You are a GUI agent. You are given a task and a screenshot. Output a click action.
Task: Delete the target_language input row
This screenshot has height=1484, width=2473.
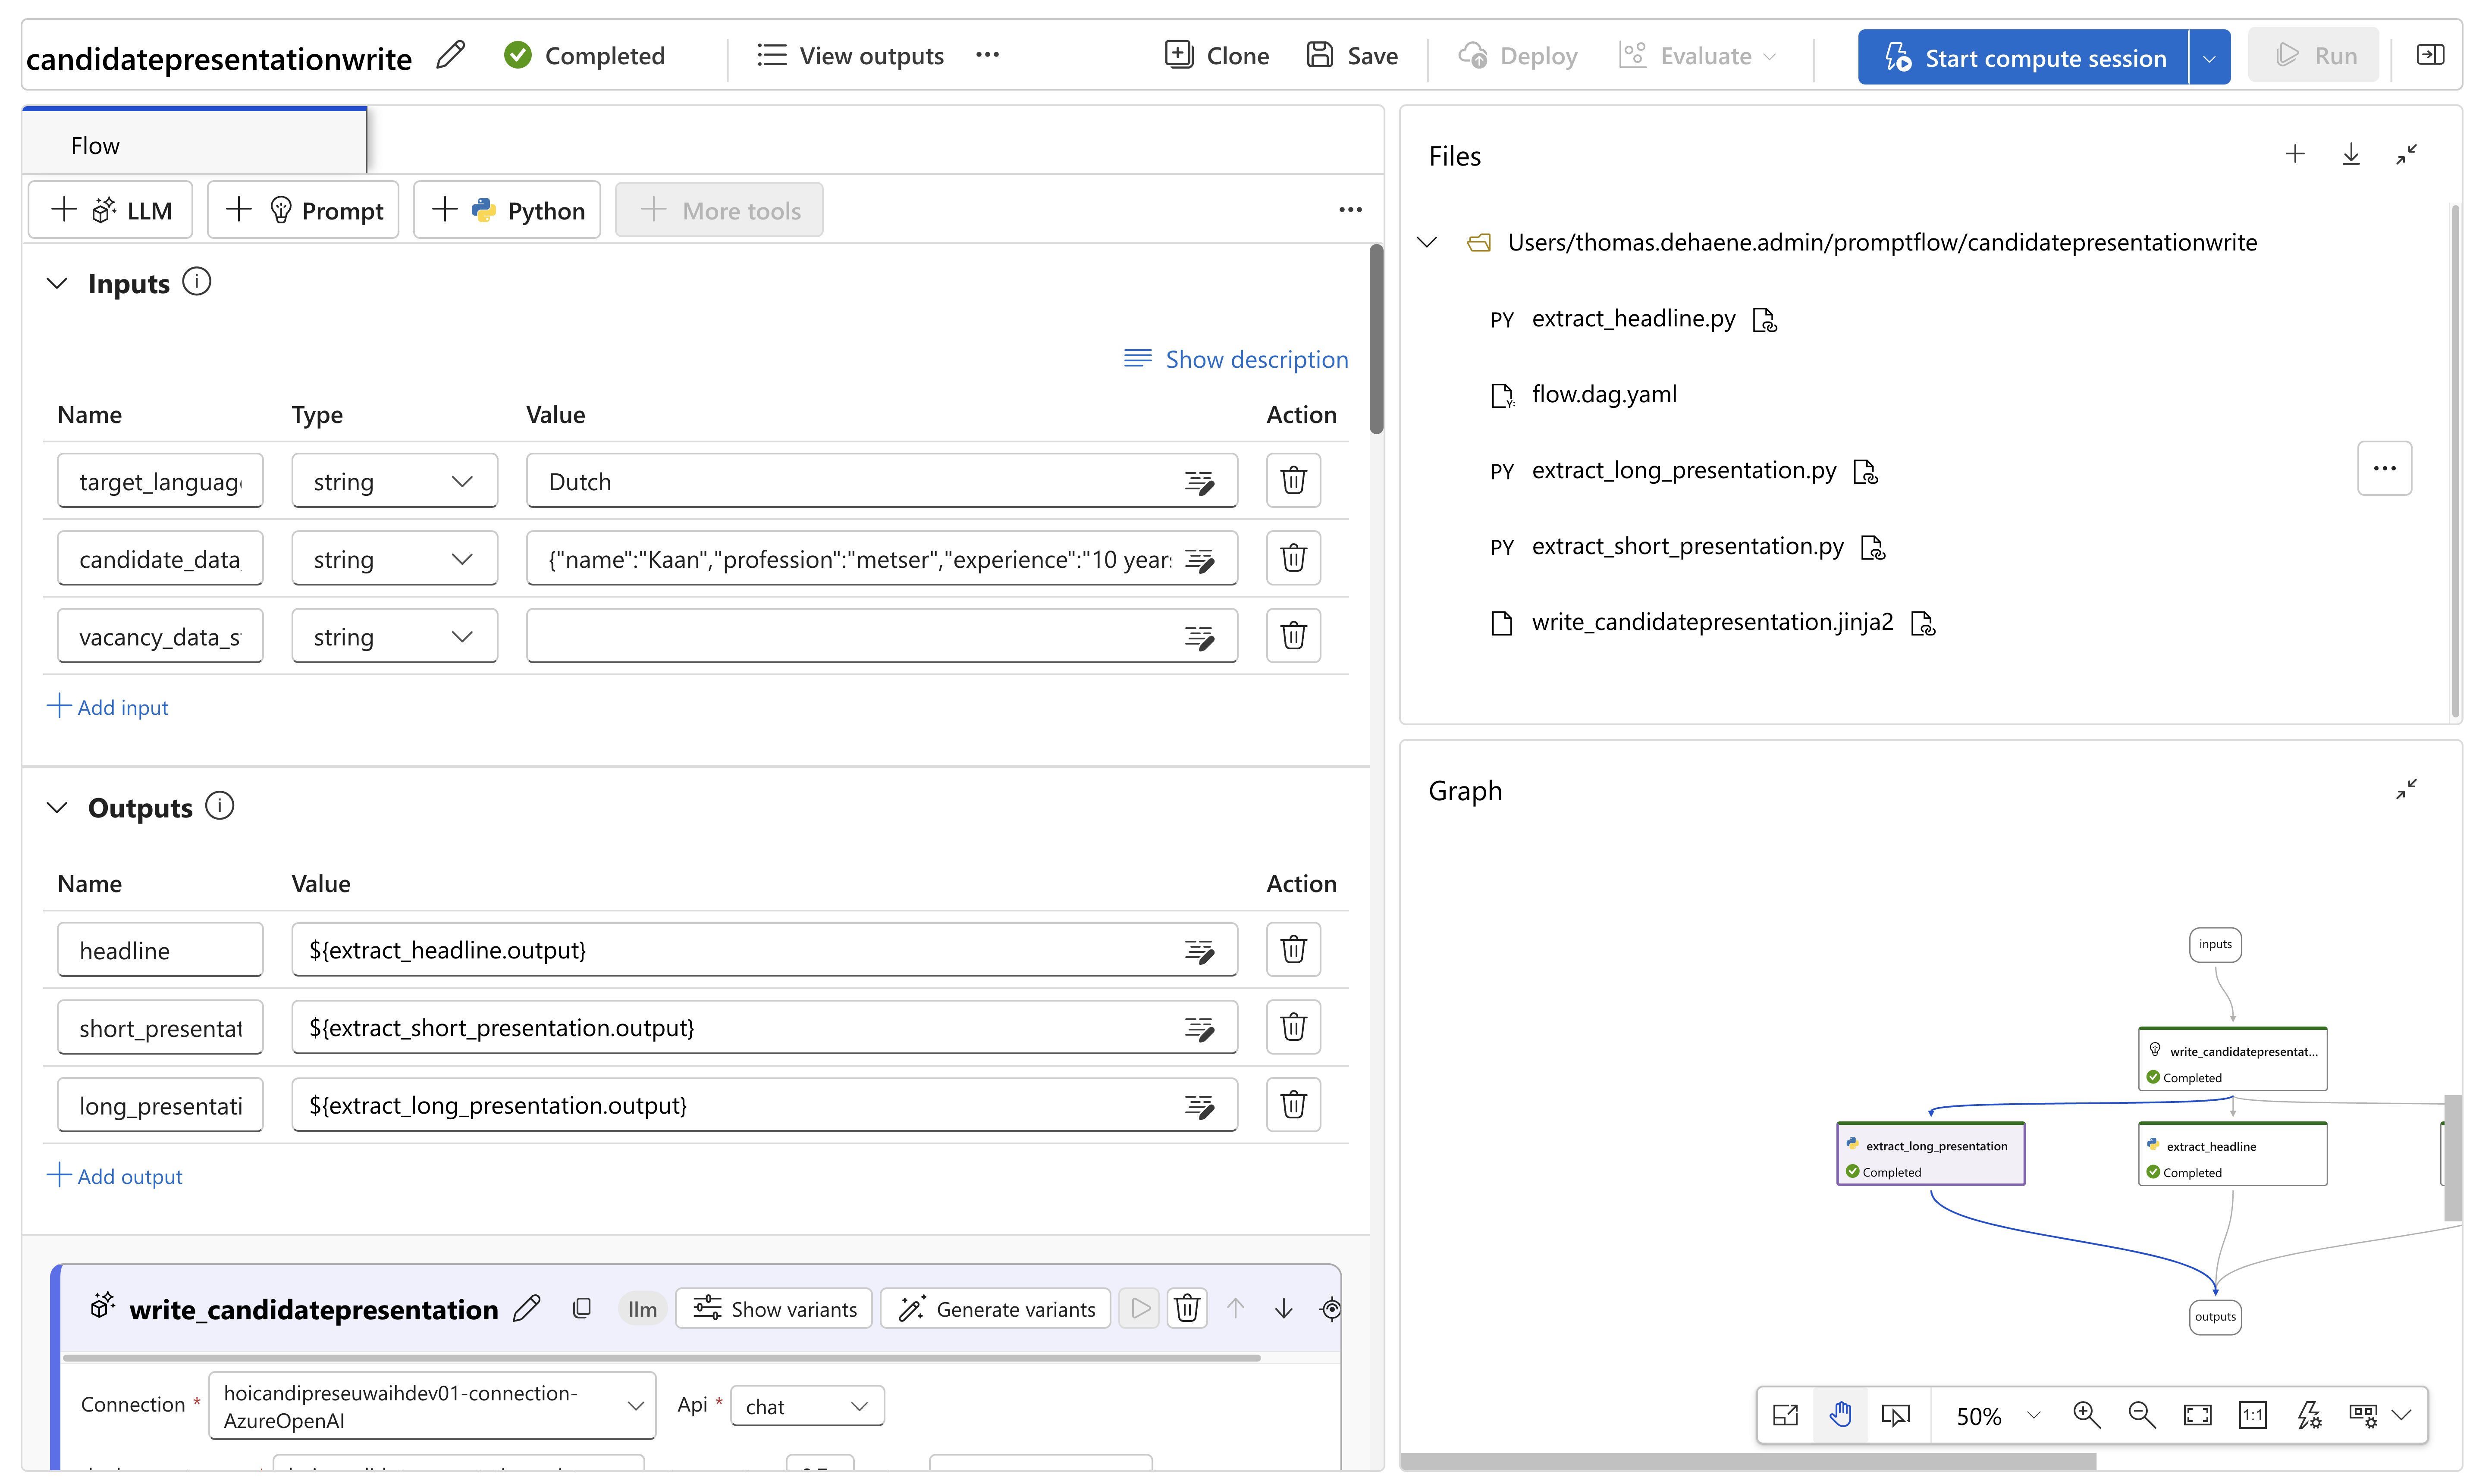[x=1293, y=481]
